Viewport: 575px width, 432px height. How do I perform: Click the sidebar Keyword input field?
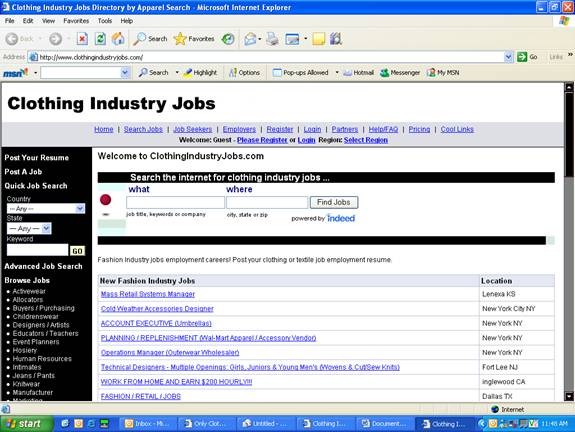(x=37, y=250)
